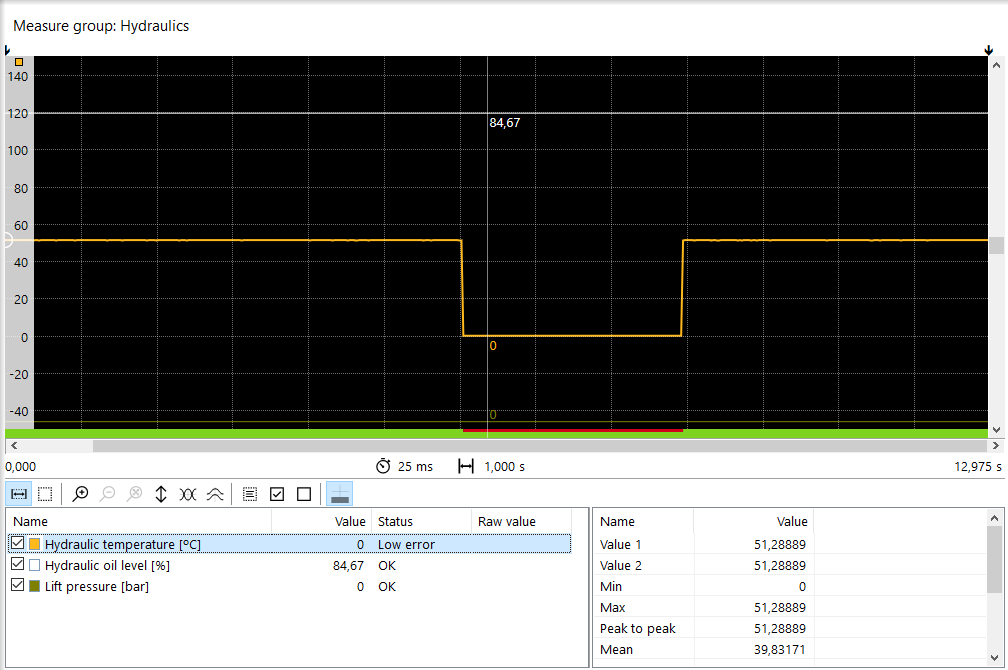Click graph horizontal scrollbar right arrow
The height and width of the screenshot is (670, 1008).
point(996,446)
